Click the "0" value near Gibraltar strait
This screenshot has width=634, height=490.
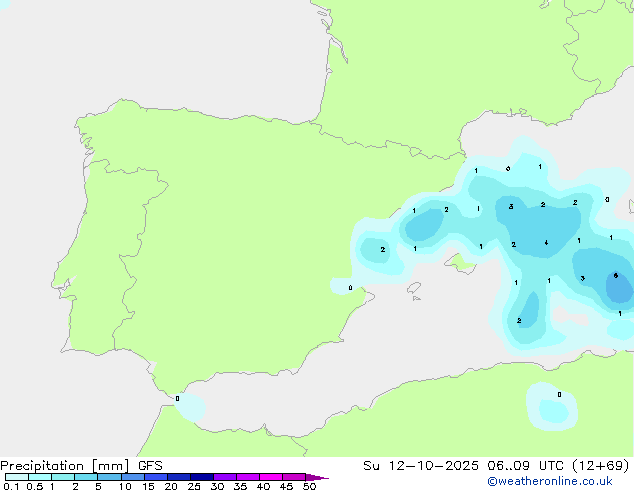[x=177, y=399]
